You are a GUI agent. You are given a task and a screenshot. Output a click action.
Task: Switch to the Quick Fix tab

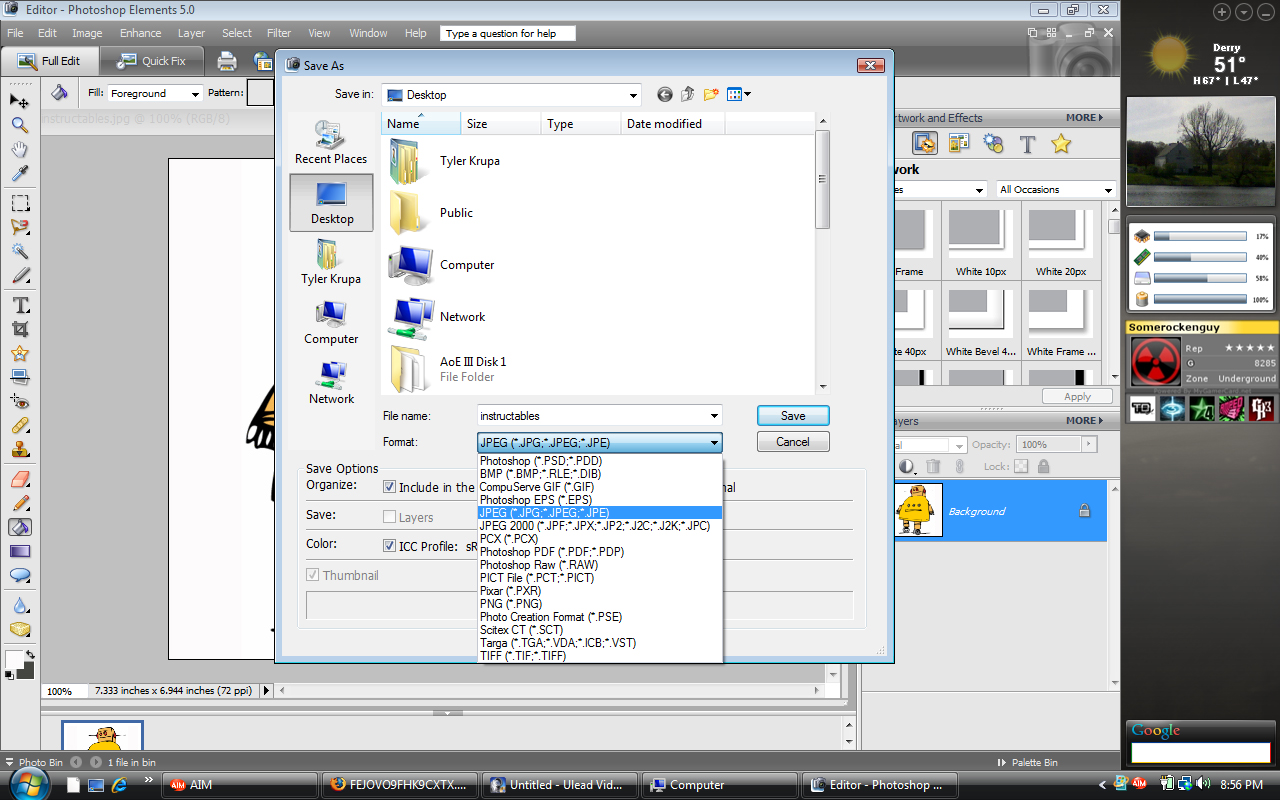pos(154,61)
